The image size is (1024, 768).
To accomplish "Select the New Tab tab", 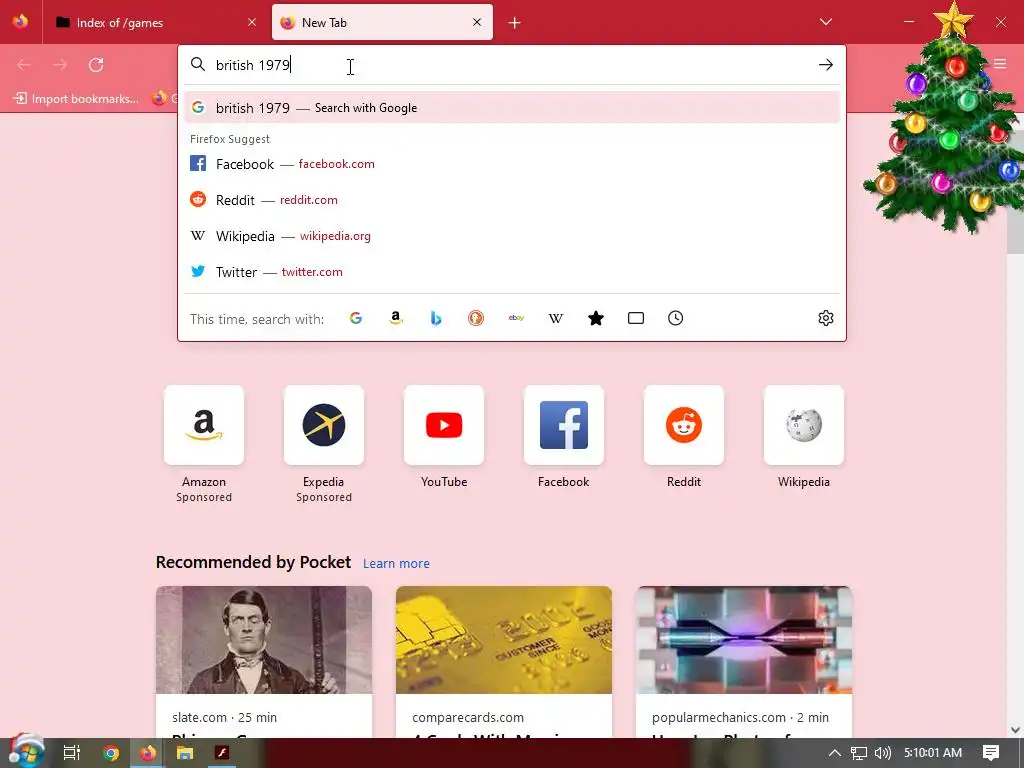I will pyautogui.click(x=382, y=22).
